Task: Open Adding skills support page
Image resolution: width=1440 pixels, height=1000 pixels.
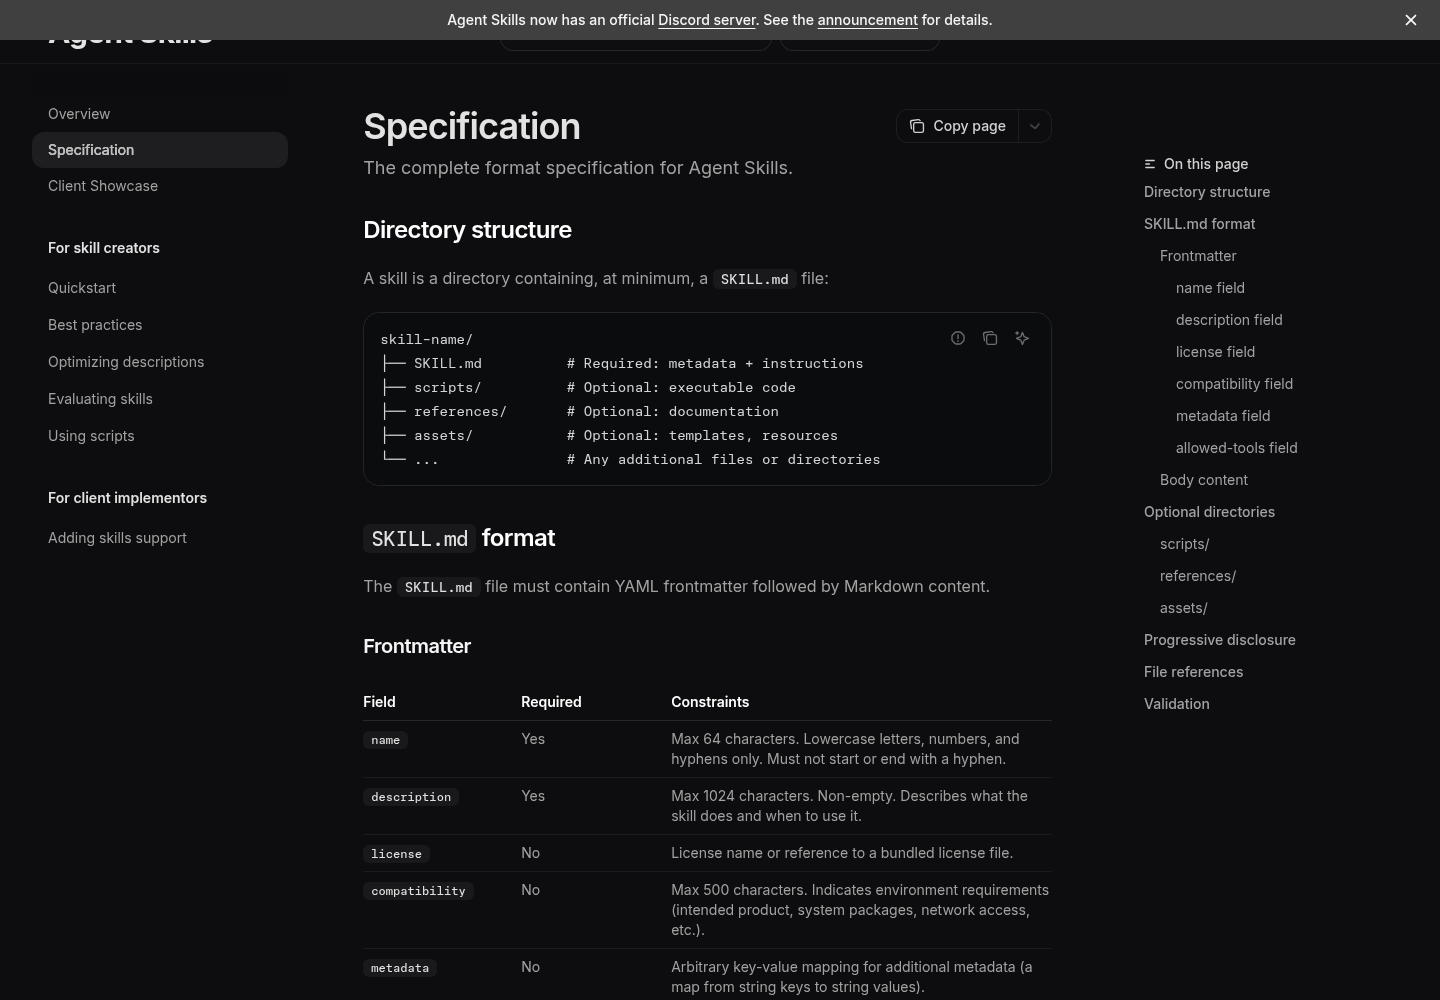Action: (x=160, y=538)
